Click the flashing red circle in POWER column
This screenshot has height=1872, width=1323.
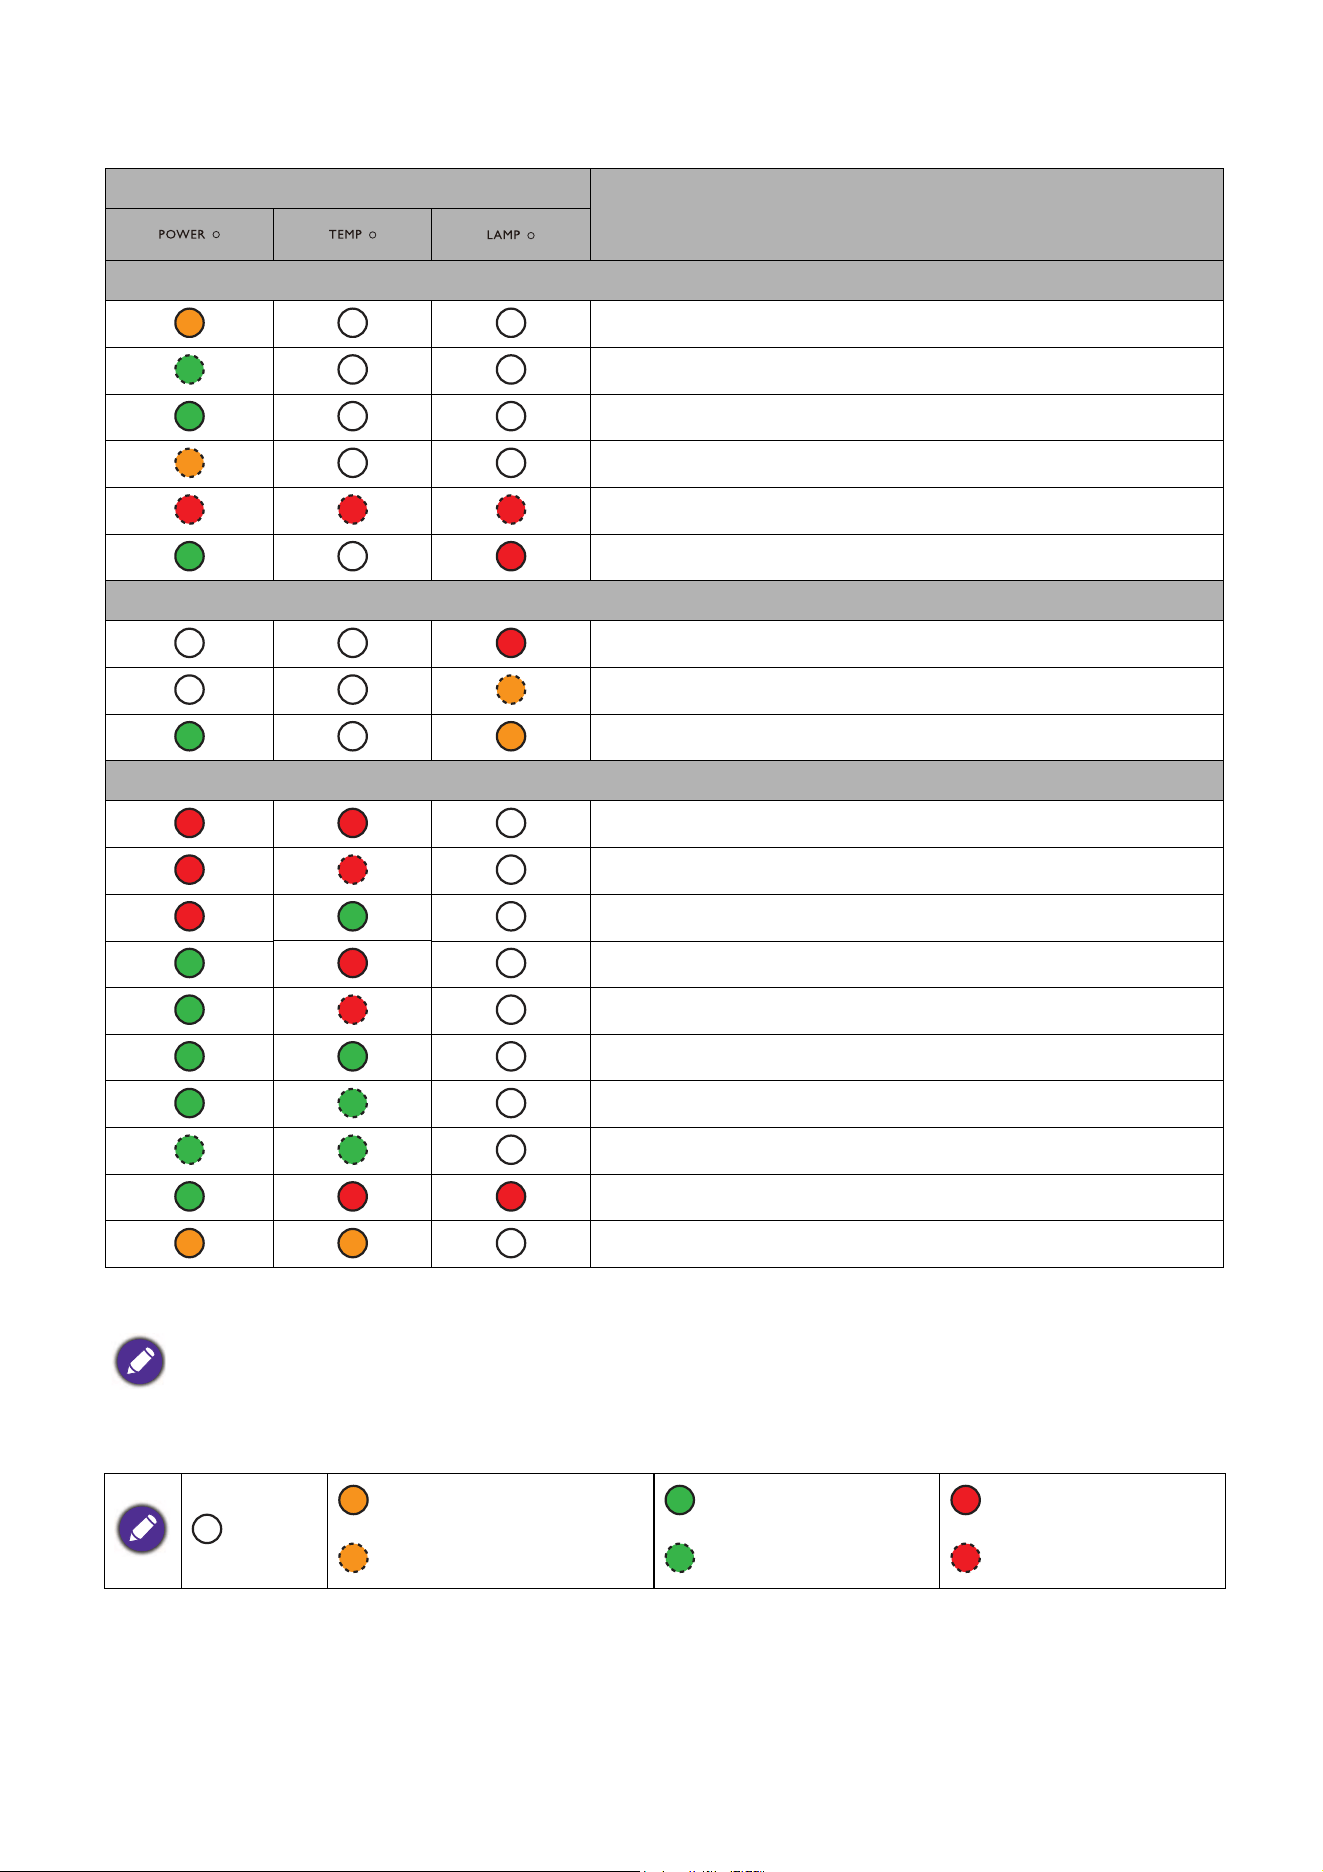tap(189, 509)
